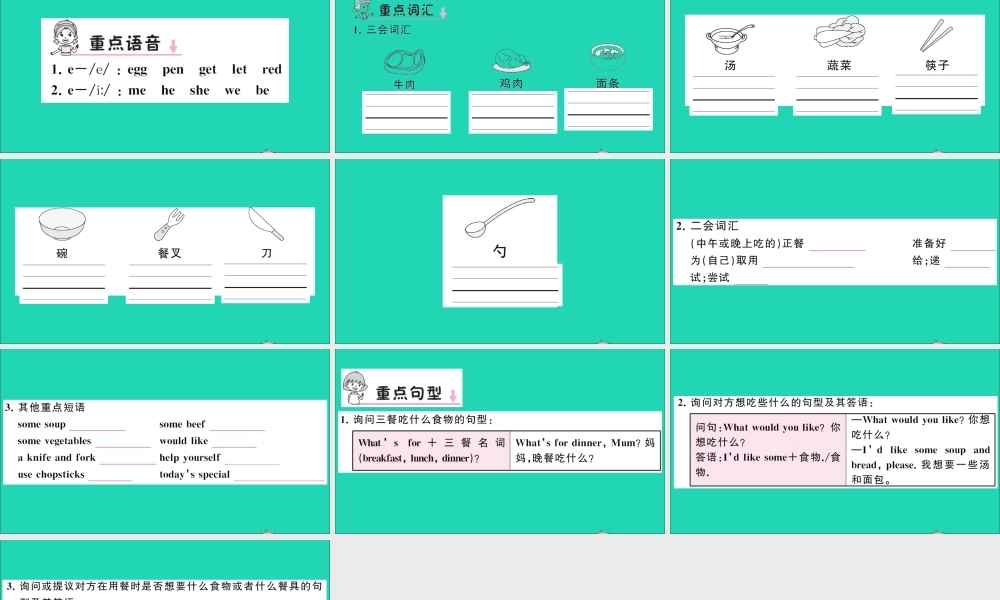
Task: Click the character icon beside 重点词汇
Action: [364, 9]
